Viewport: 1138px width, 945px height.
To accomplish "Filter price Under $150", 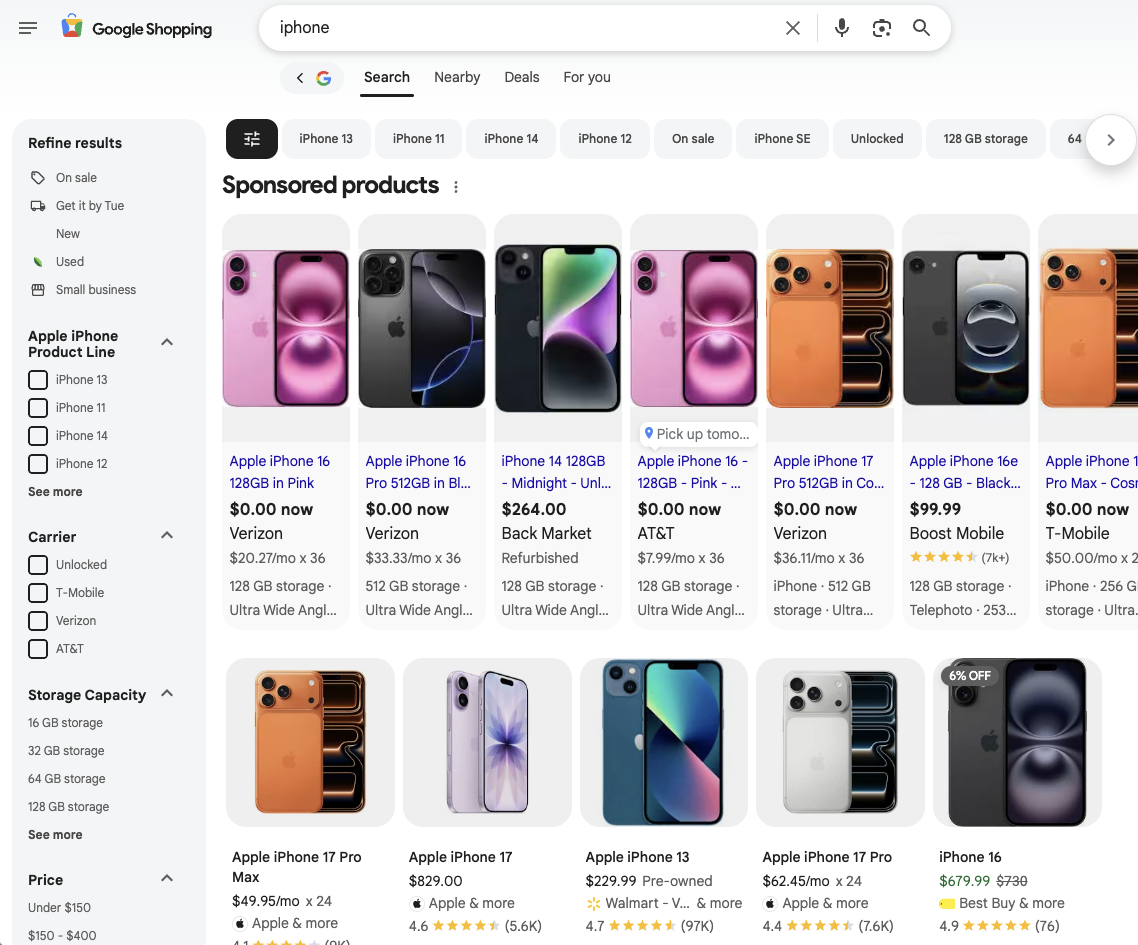I will click(60, 908).
